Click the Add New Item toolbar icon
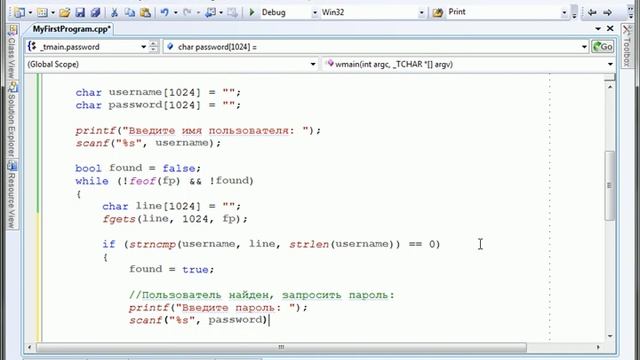640x360 pixels. point(42,13)
